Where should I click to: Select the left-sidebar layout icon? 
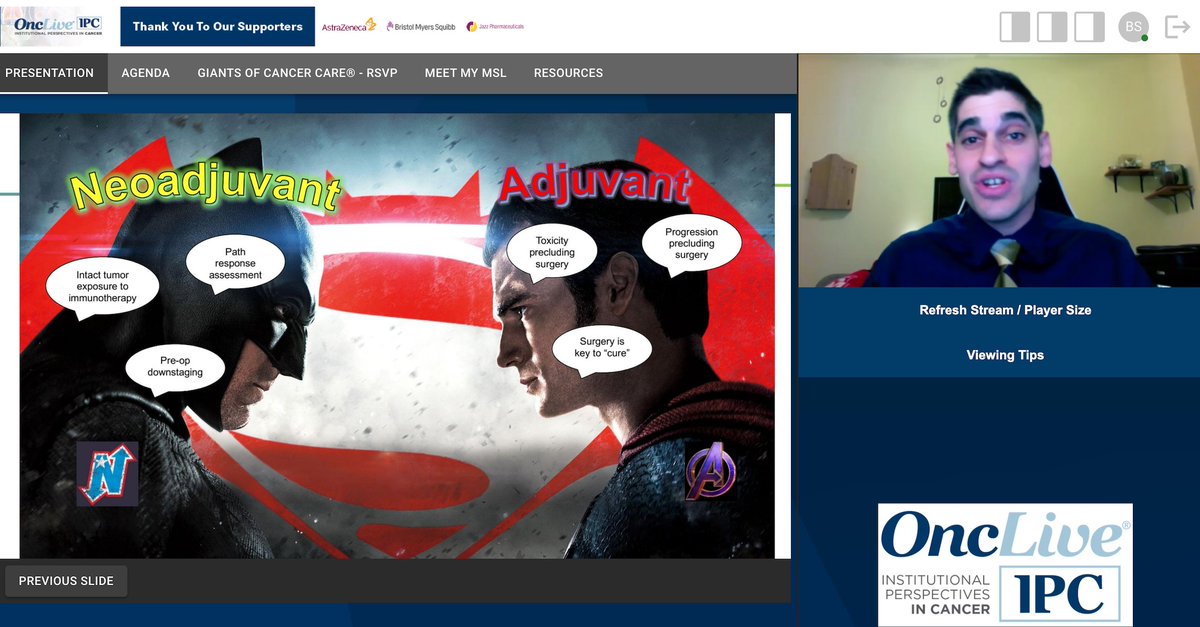pyautogui.click(x=1014, y=27)
